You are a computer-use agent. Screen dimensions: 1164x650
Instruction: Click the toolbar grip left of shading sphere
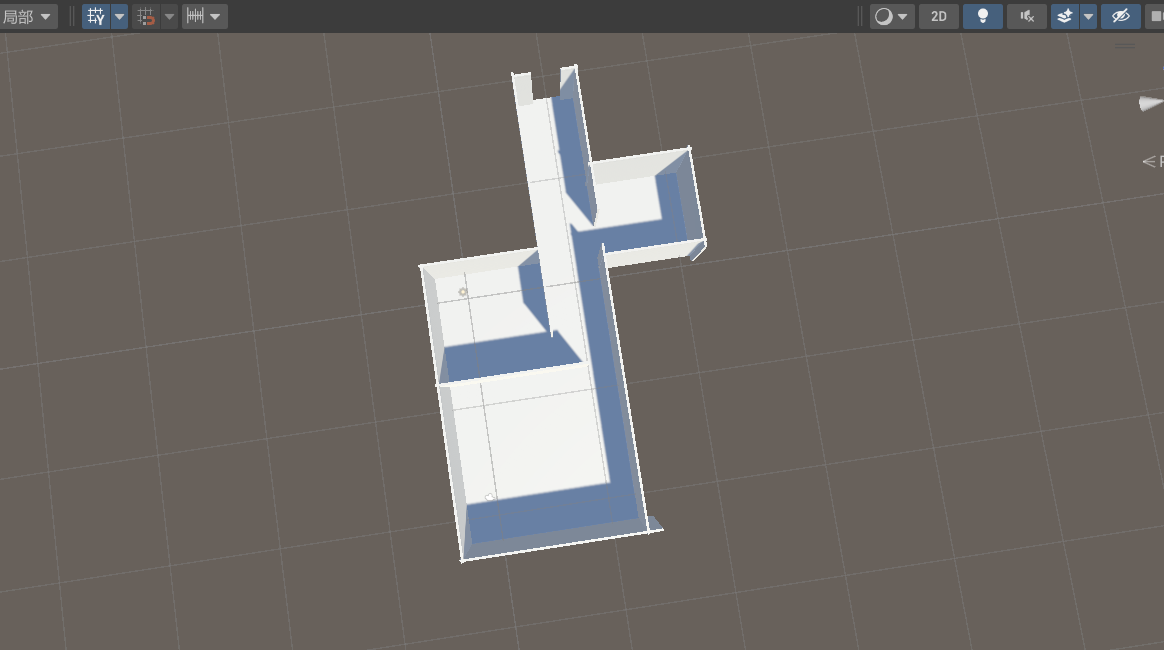click(x=860, y=16)
